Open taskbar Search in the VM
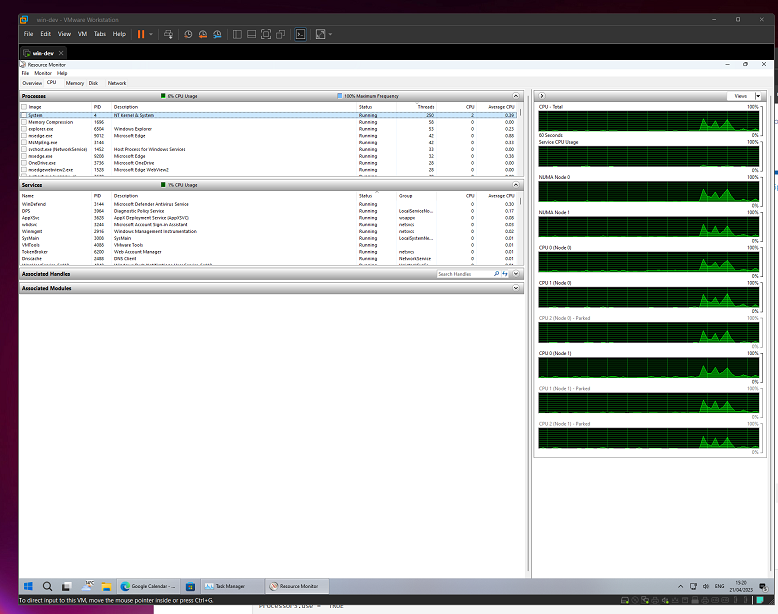The height and width of the screenshot is (614, 778). coord(47,586)
